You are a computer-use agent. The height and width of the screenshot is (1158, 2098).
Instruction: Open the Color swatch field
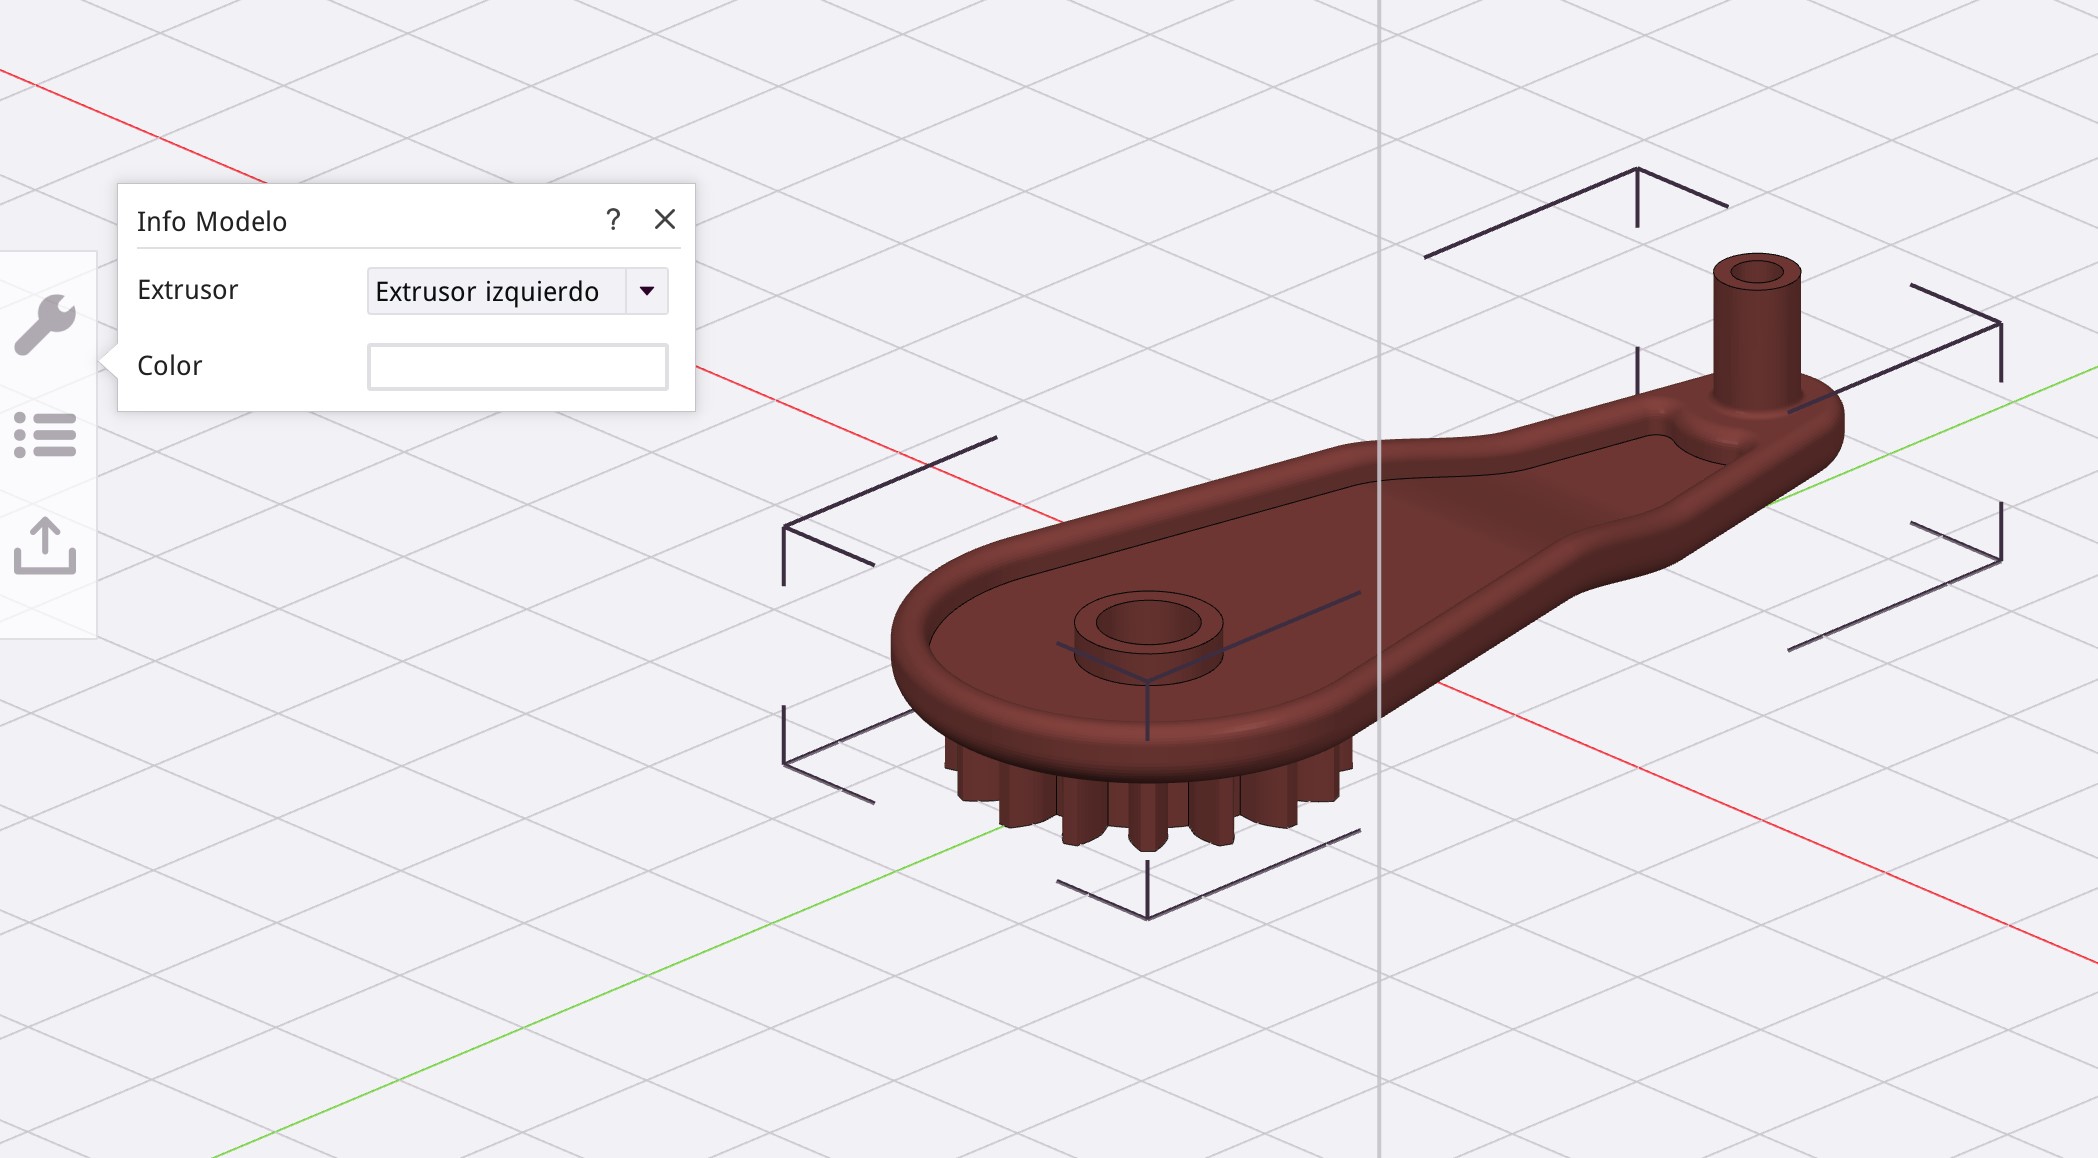(517, 367)
